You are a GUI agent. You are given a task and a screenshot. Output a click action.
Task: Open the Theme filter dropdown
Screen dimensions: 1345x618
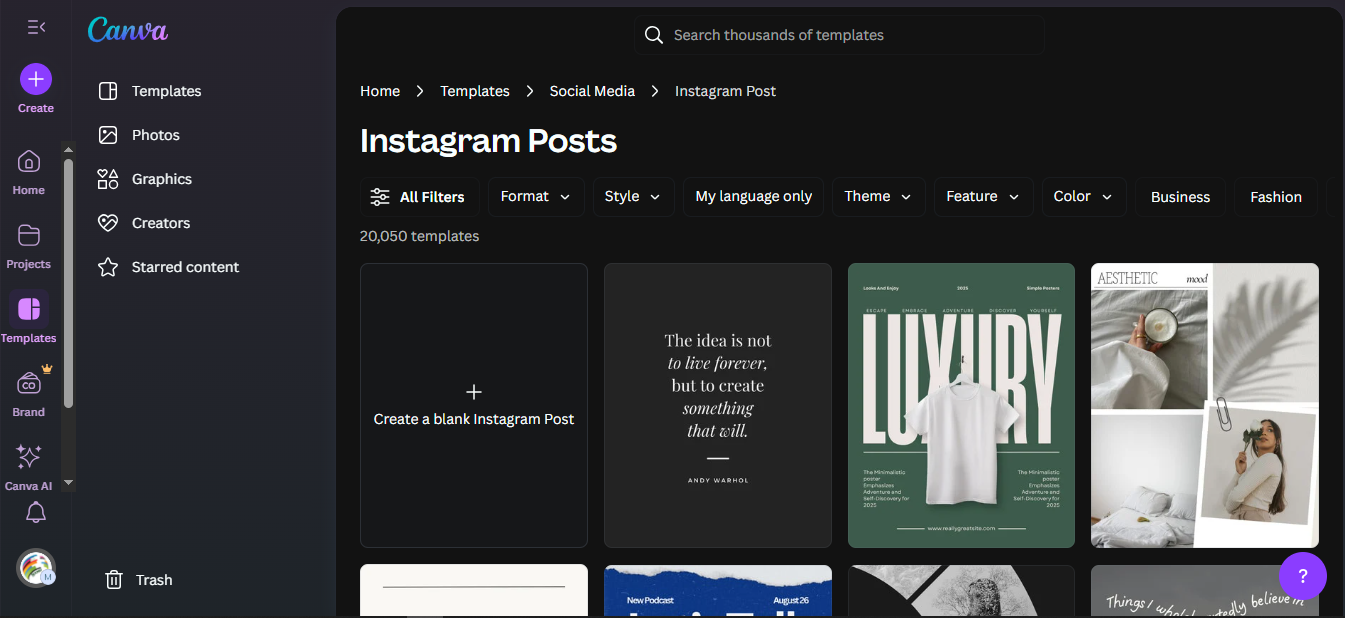[x=877, y=197]
